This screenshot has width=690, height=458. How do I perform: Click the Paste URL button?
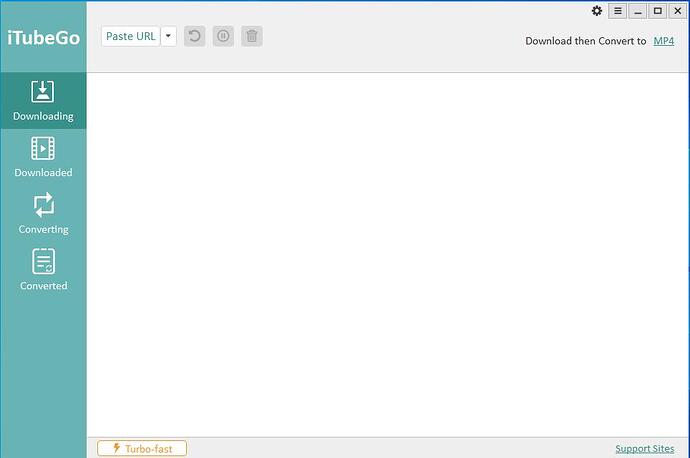click(131, 36)
